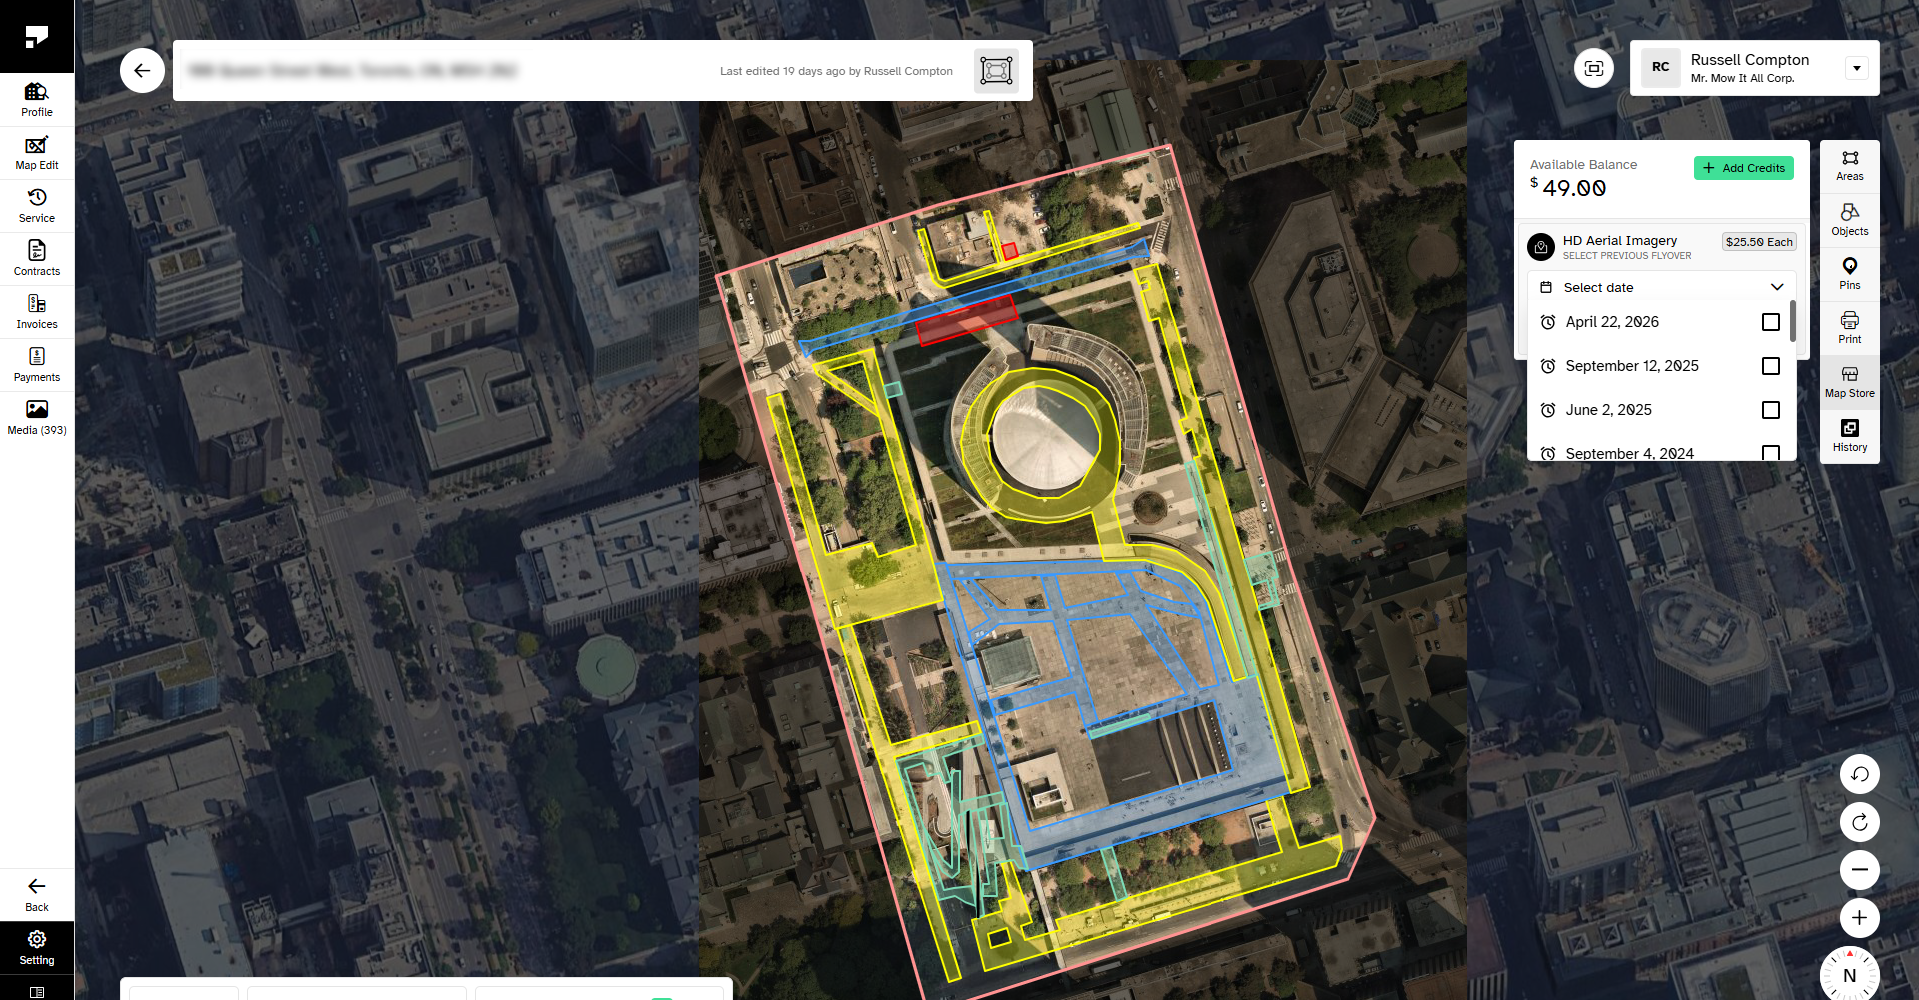The width and height of the screenshot is (1919, 1000).
Task: Open the Areas tool
Action: click(1850, 166)
